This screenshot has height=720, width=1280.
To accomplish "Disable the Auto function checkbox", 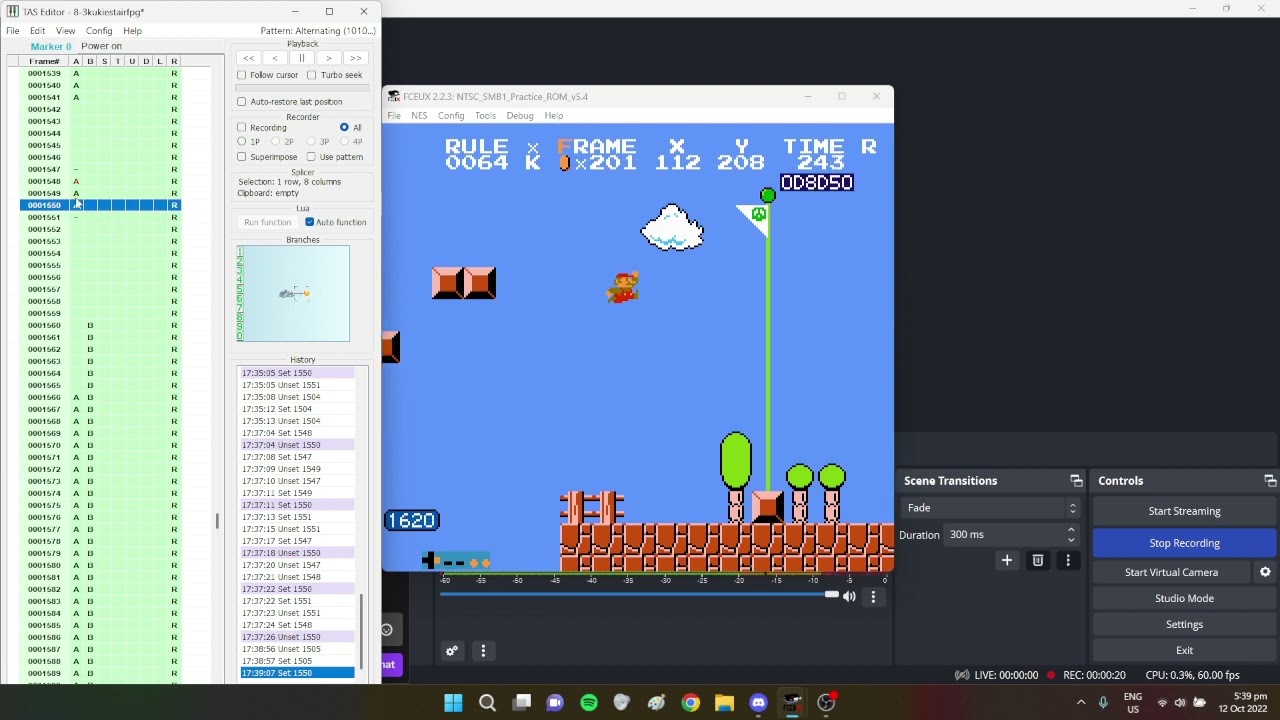I will pyautogui.click(x=309, y=222).
